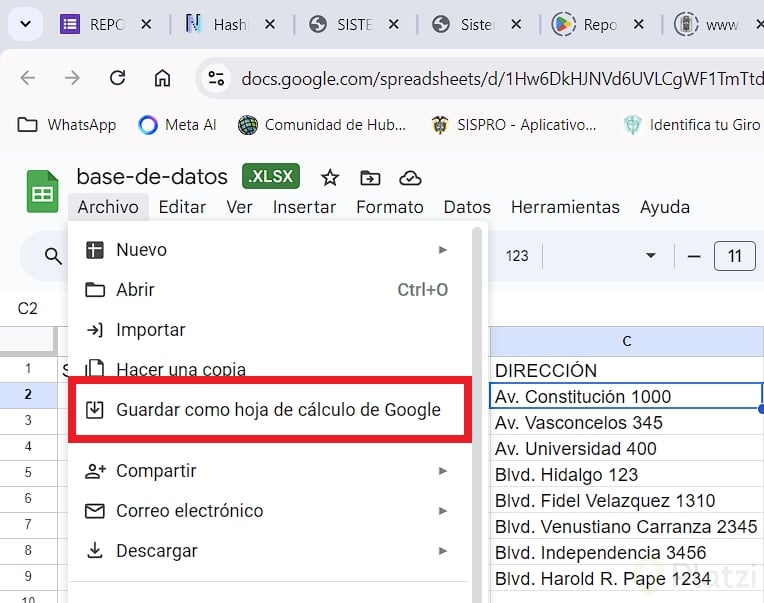Switch to the Repo tab with Play icon
This screenshot has height=603, width=764.
point(599,24)
